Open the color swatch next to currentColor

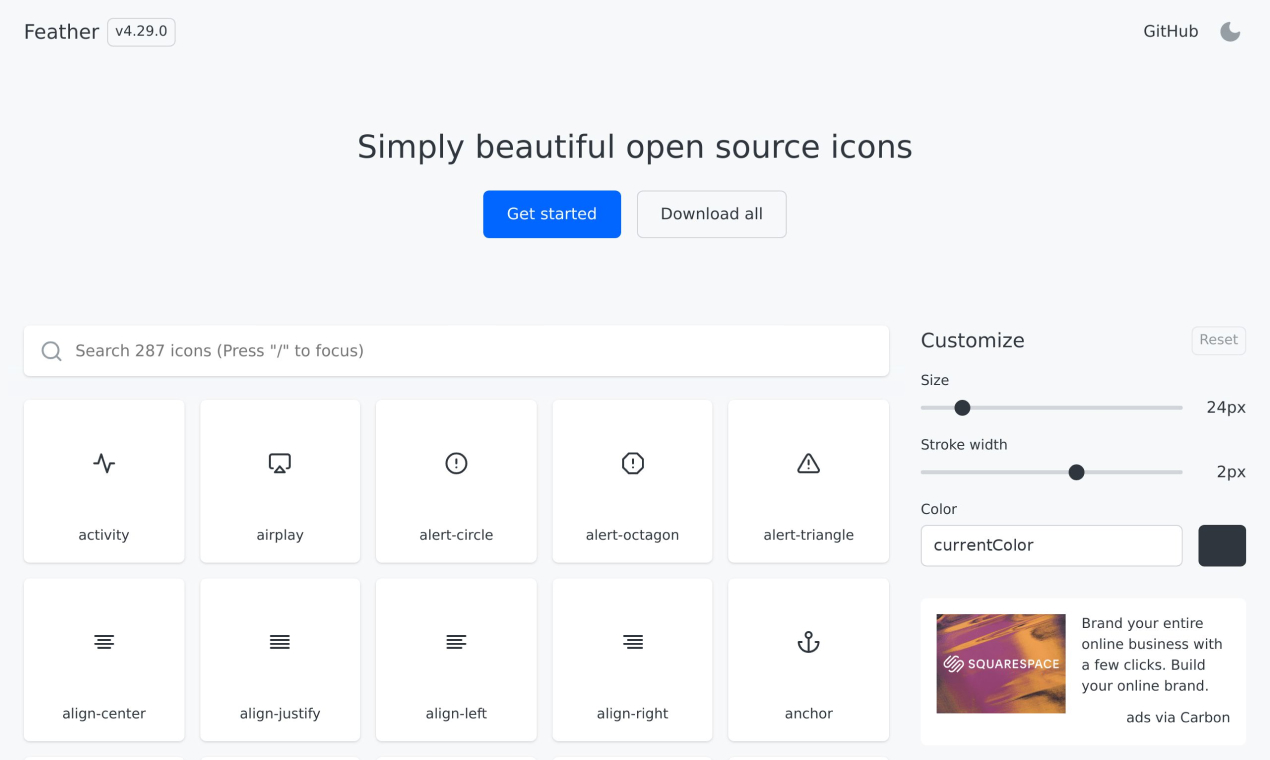[x=1222, y=545]
